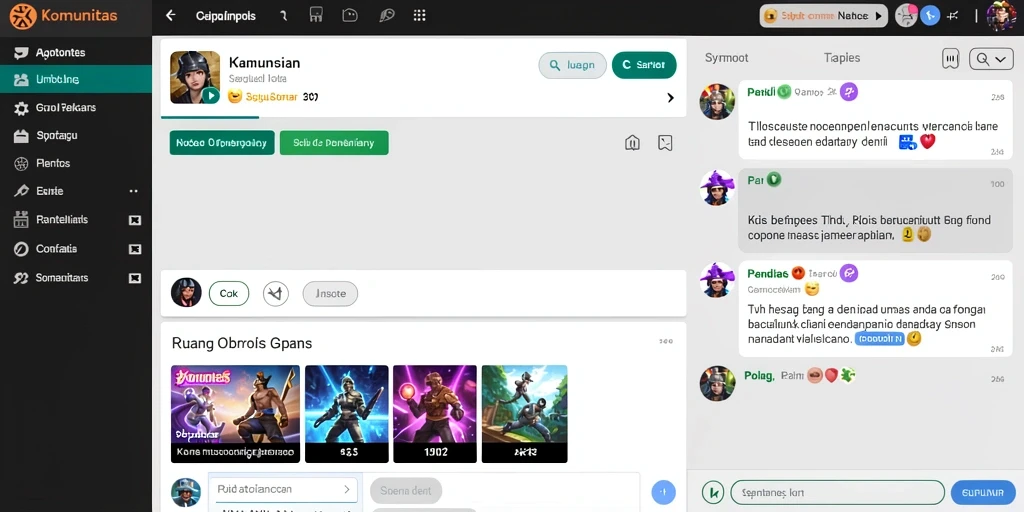The height and width of the screenshot is (512, 1024).
Task: Toggle the checkbox next to Confatis
Action: pos(135,249)
